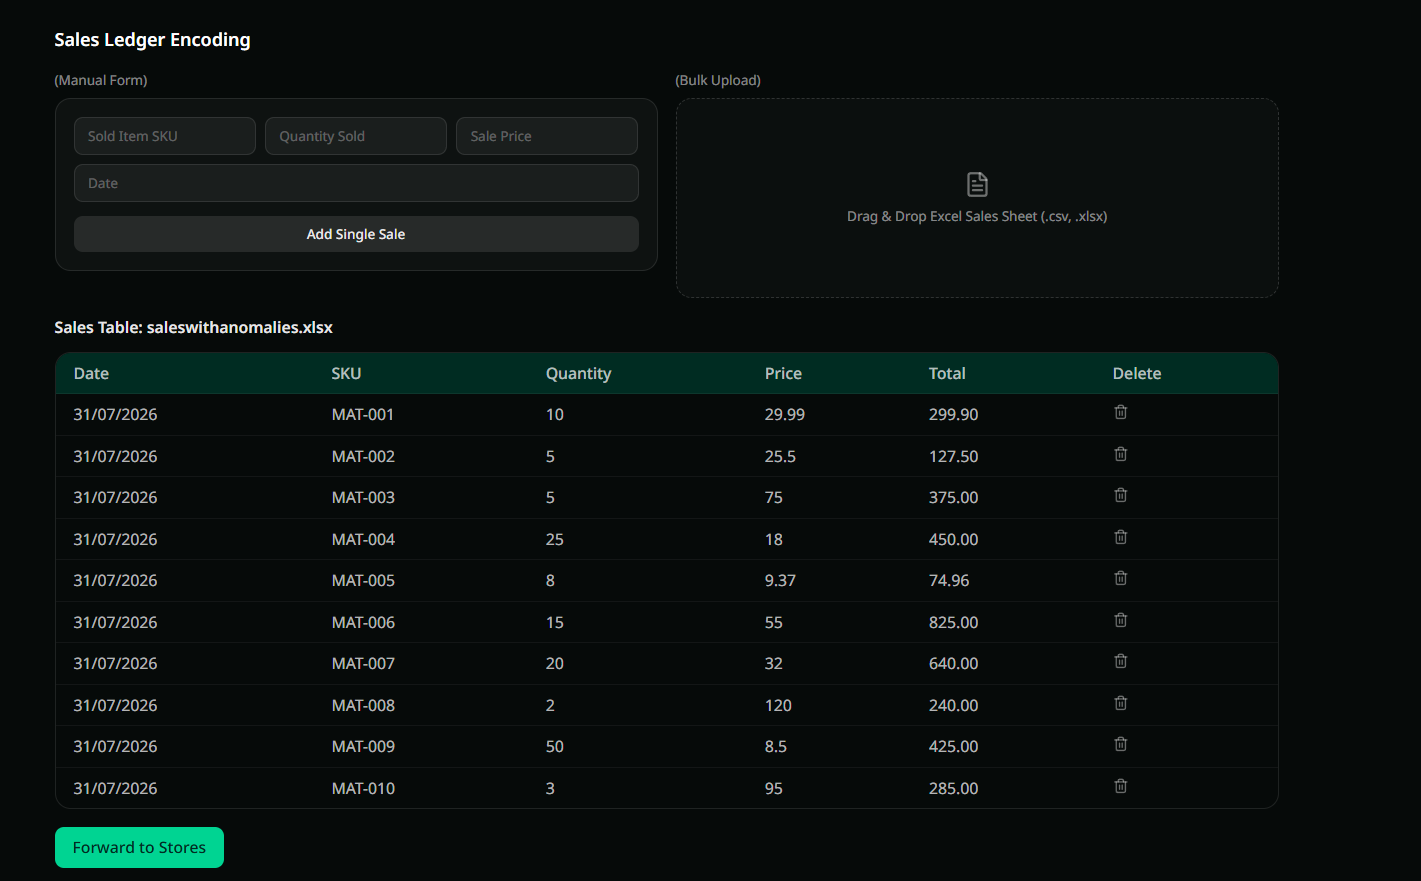Forward to Stores button
The width and height of the screenshot is (1421, 881).
(139, 848)
